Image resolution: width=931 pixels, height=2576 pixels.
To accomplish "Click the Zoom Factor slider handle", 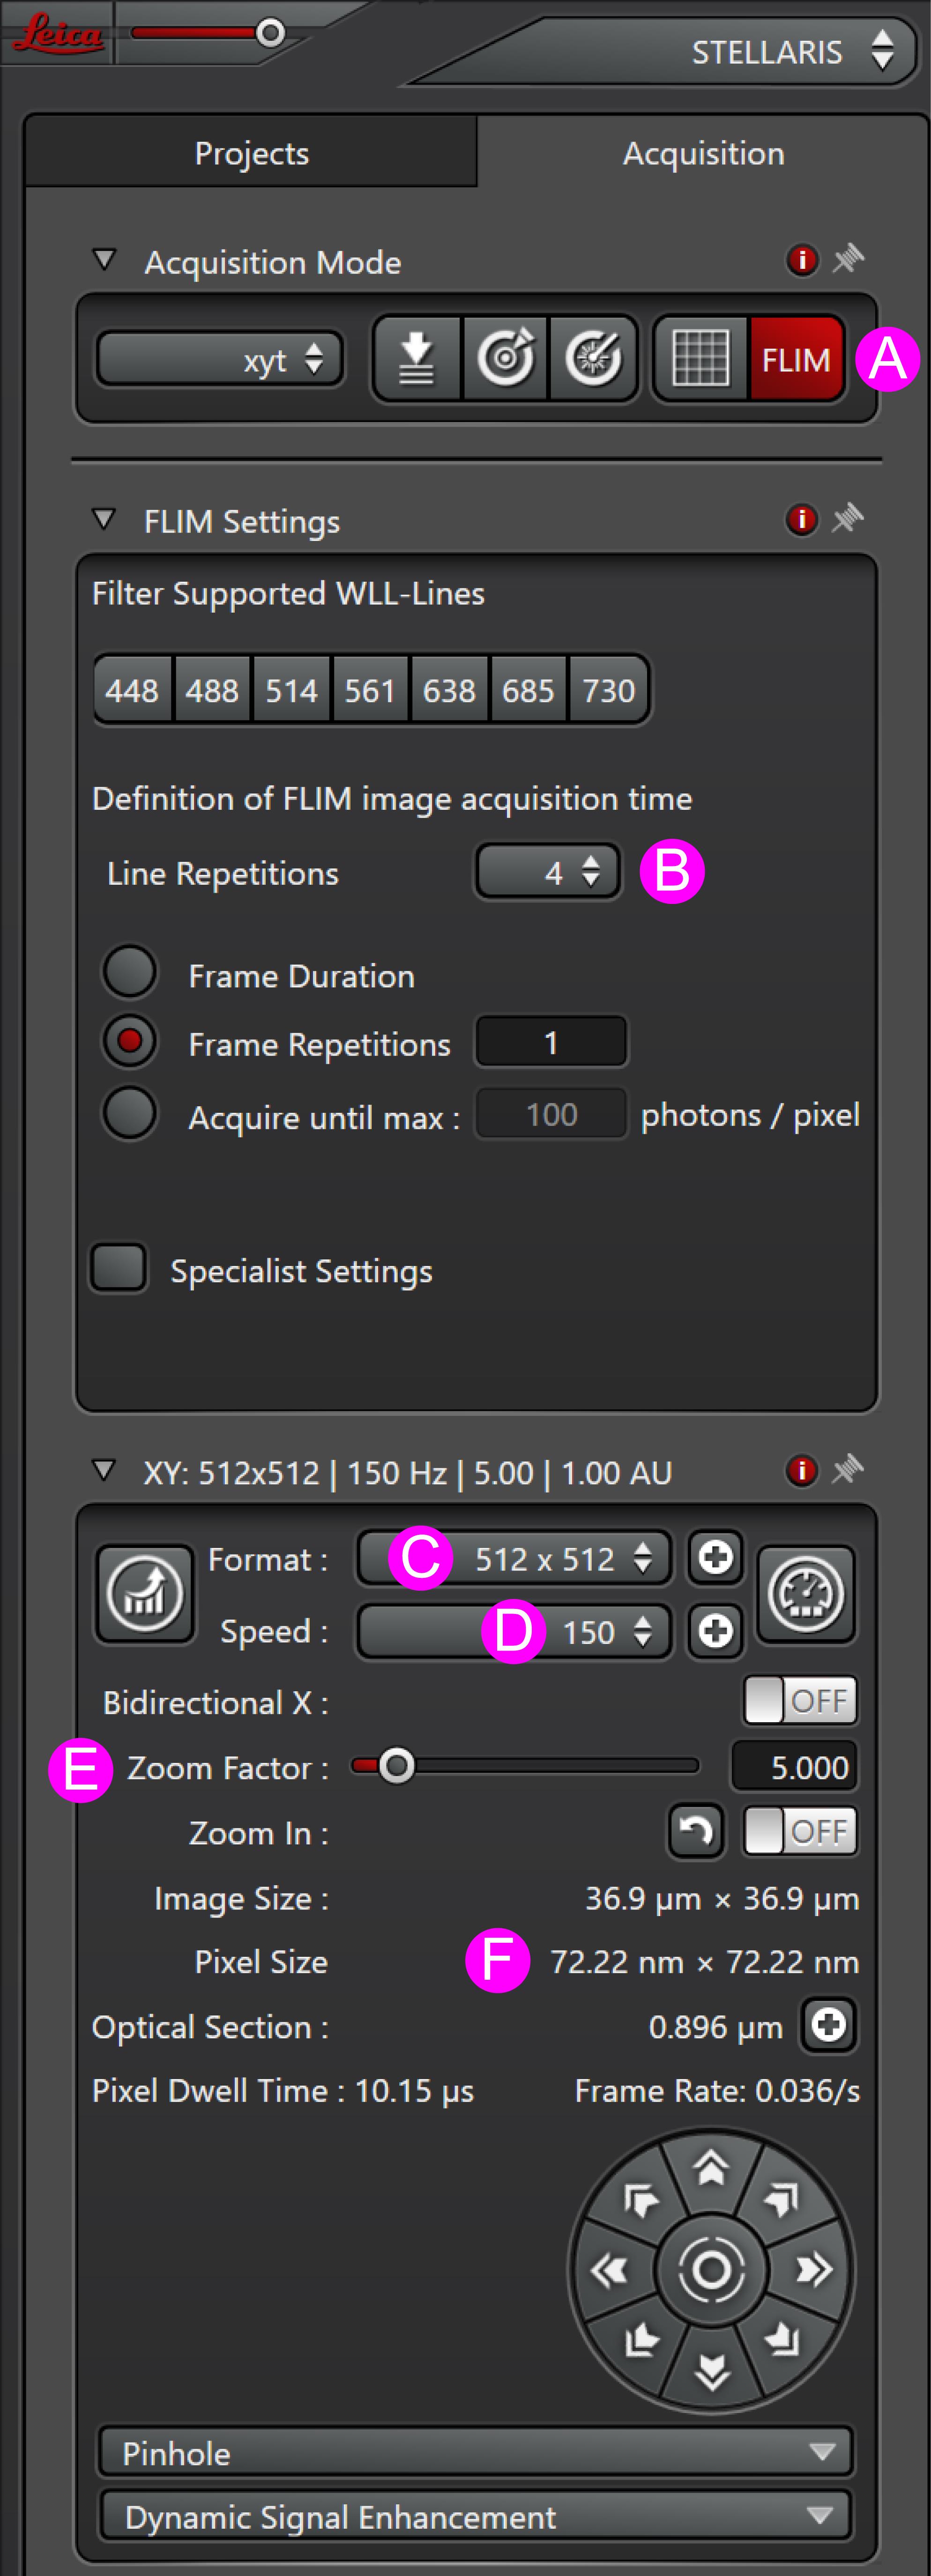I will click(397, 1766).
